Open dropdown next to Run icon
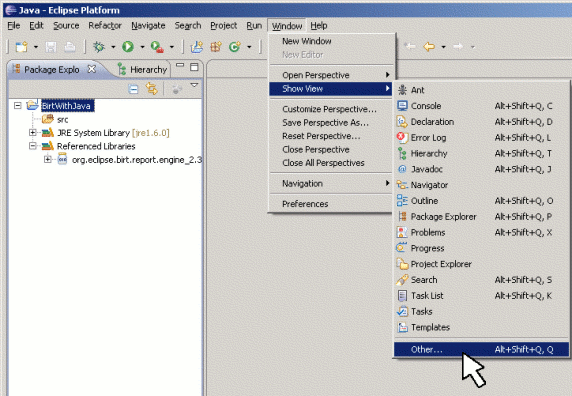The image size is (572, 396). click(x=142, y=47)
